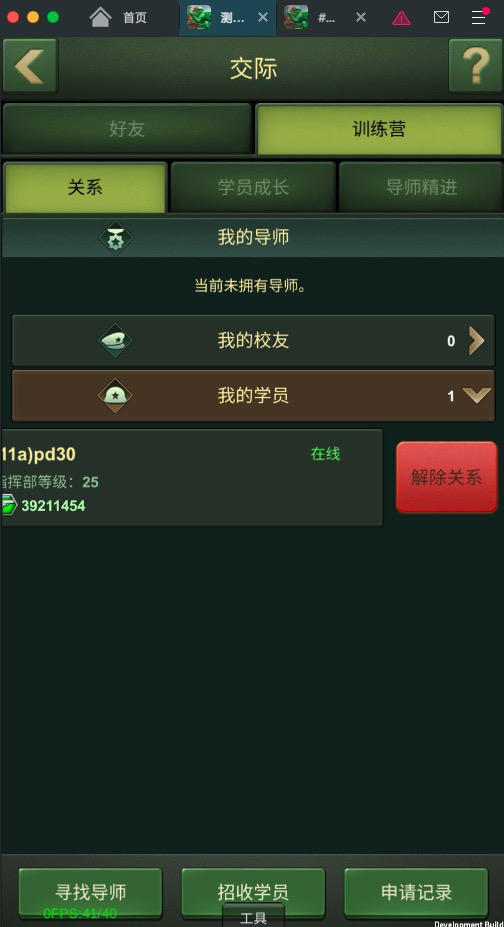
Task: Click the red 解除关系 button
Action: [447, 477]
